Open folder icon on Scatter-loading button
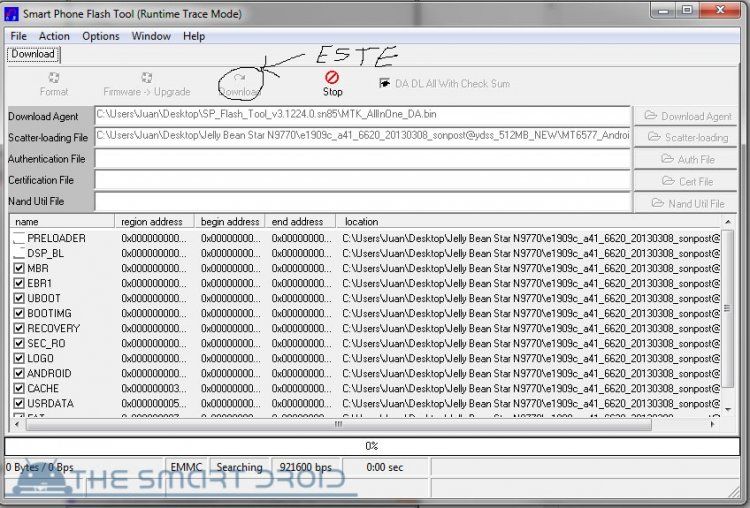The image size is (750, 508). tap(654, 137)
